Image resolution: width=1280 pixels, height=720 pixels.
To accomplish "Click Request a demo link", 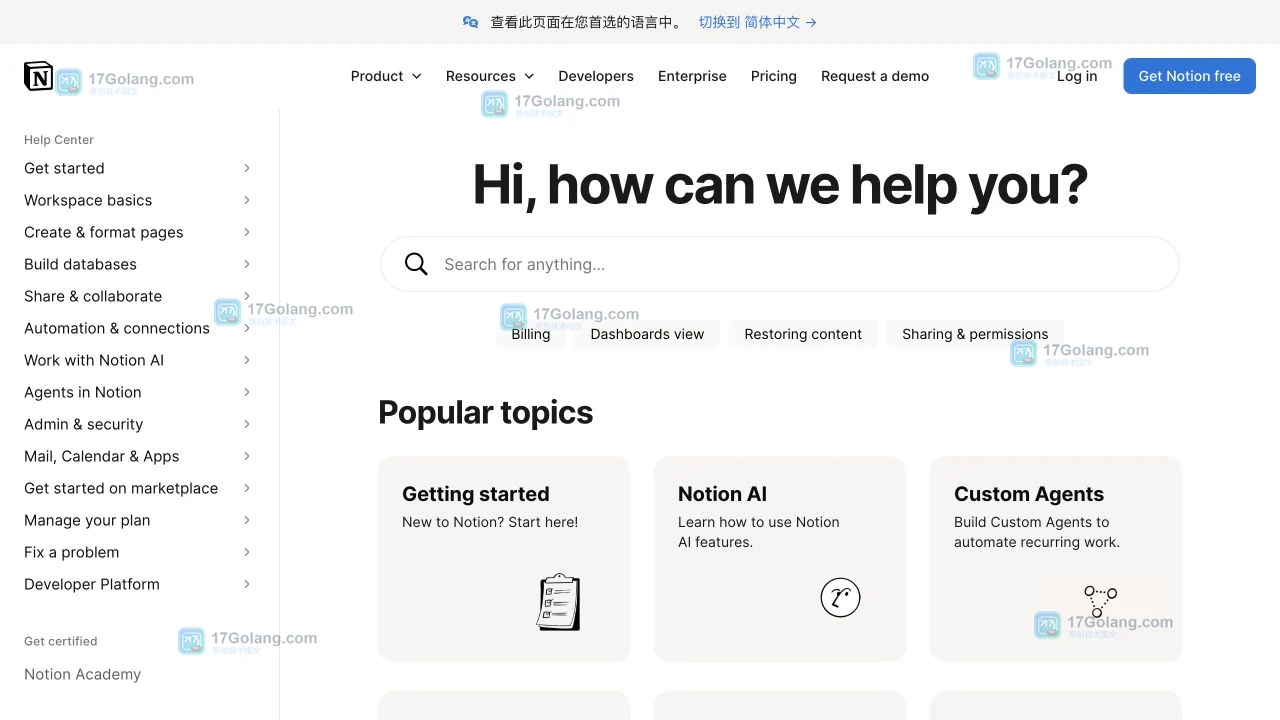I will click(x=875, y=76).
